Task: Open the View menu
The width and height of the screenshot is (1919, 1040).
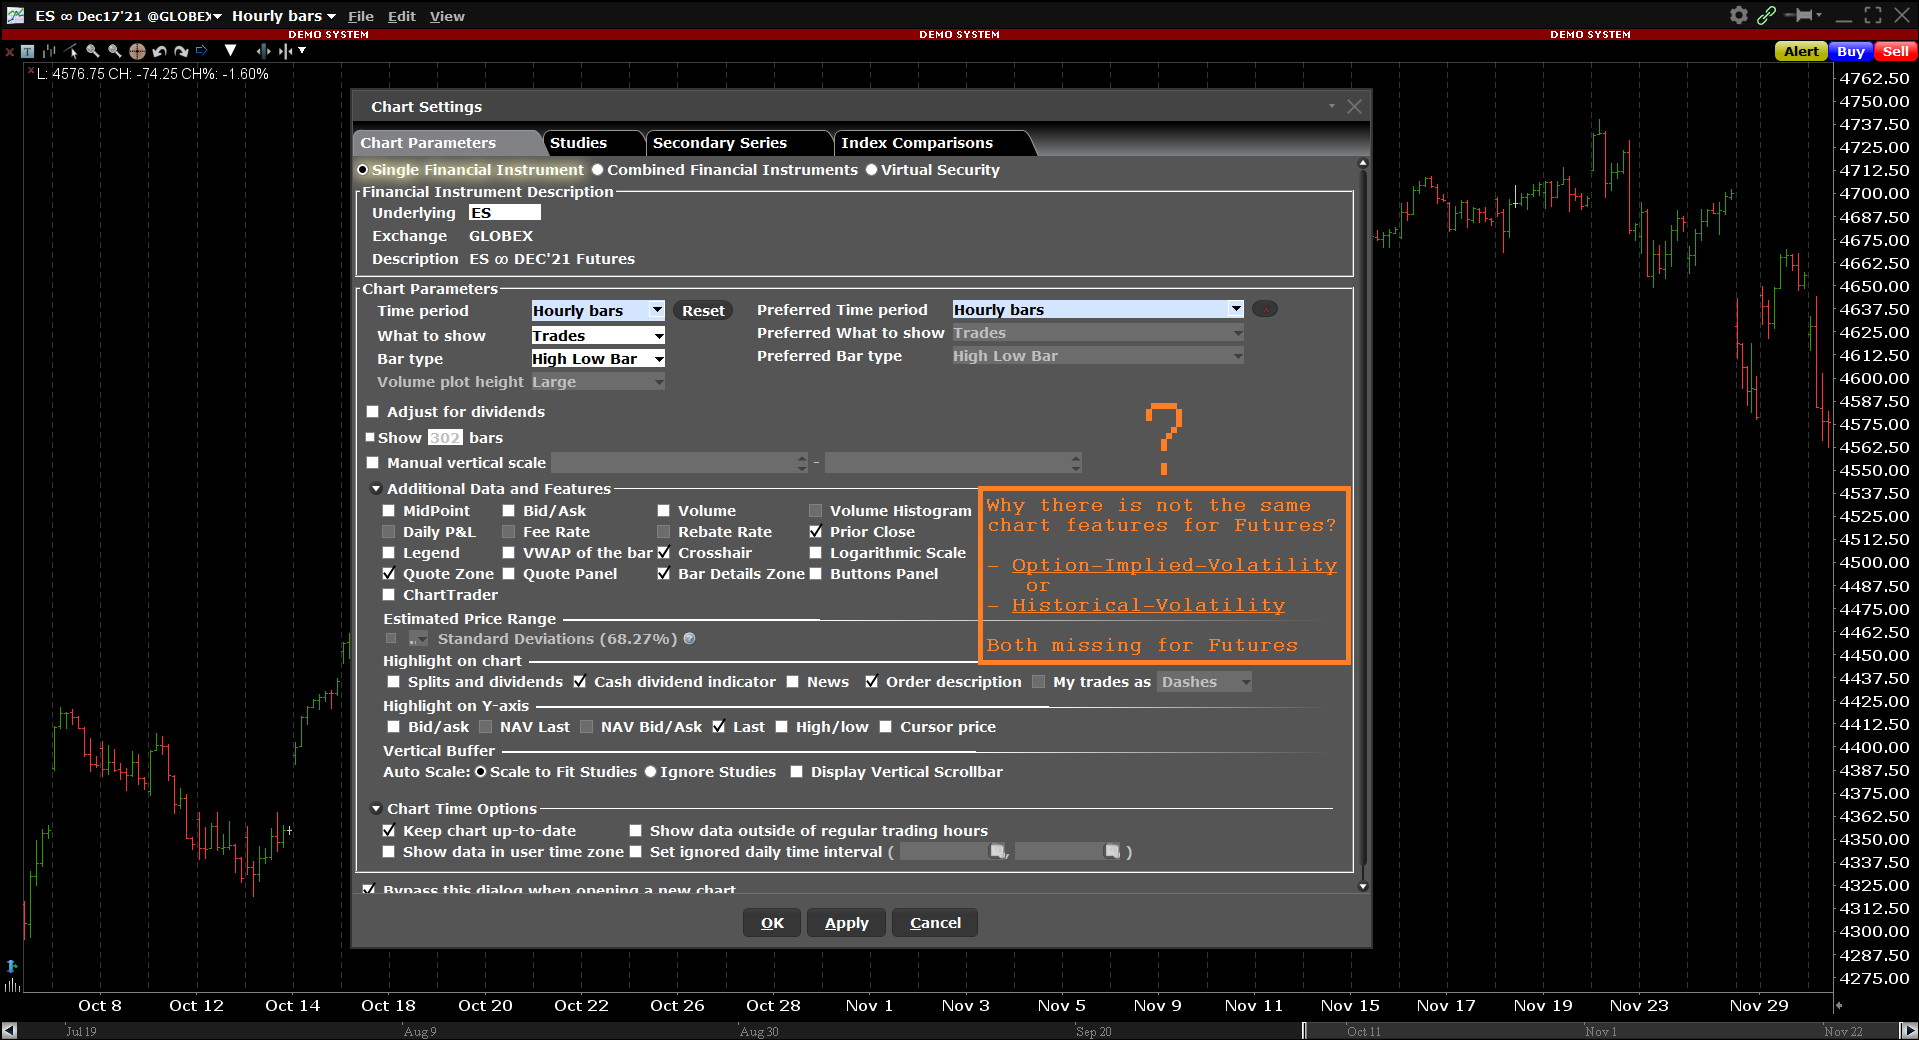Action: point(447,16)
